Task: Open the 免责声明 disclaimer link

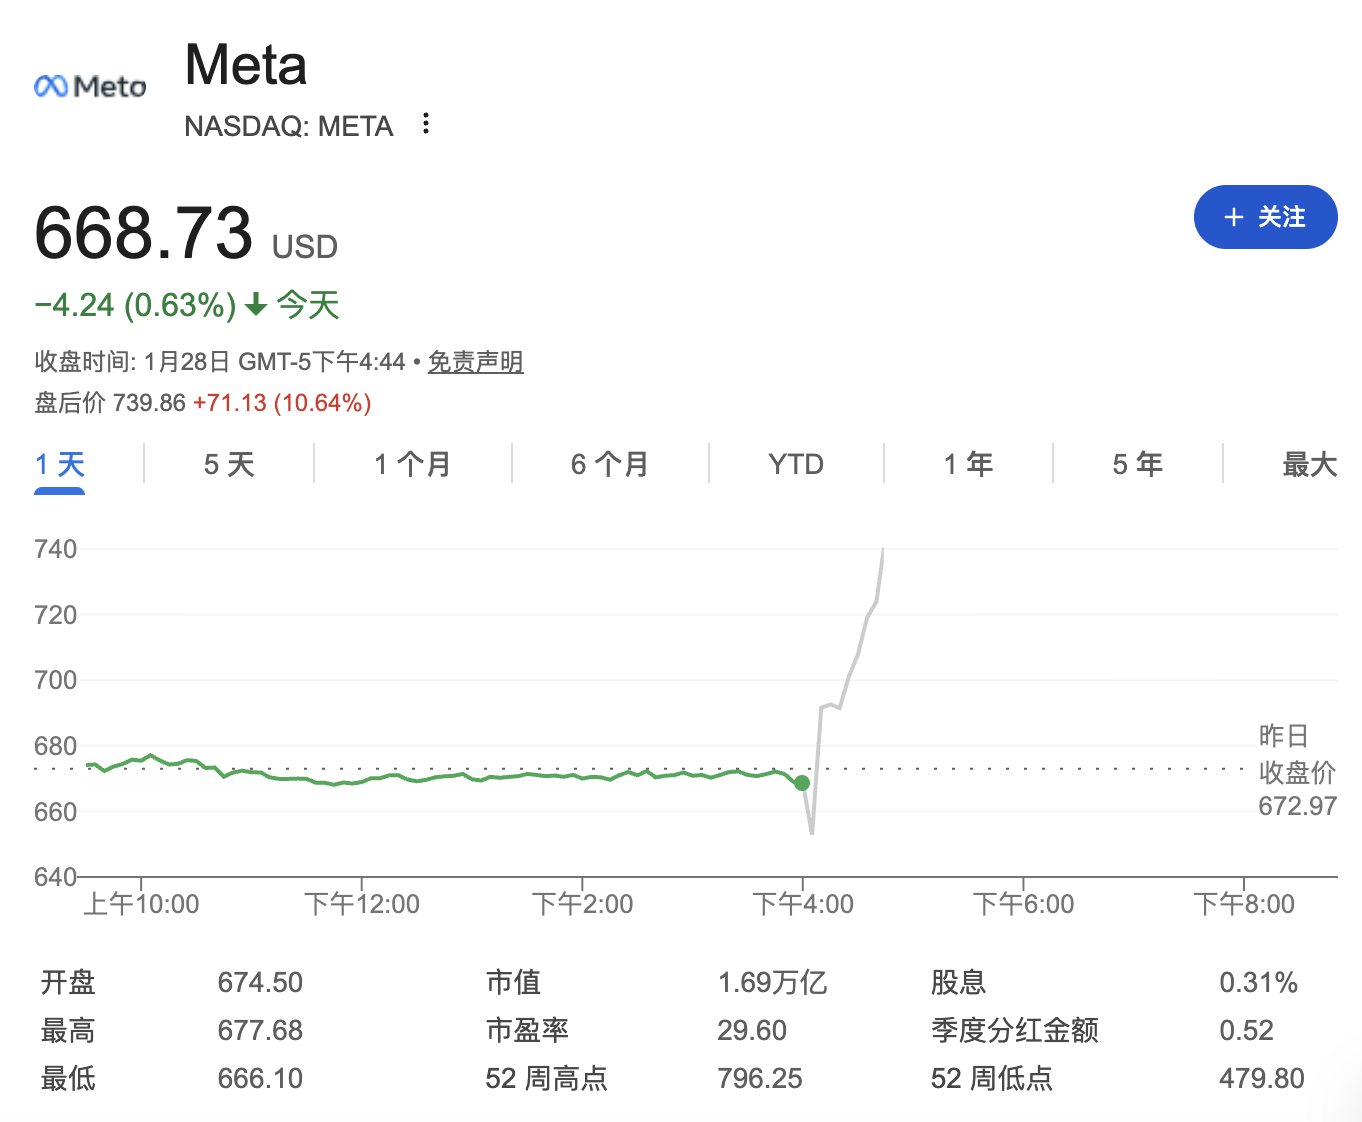Action: click(x=475, y=362)
